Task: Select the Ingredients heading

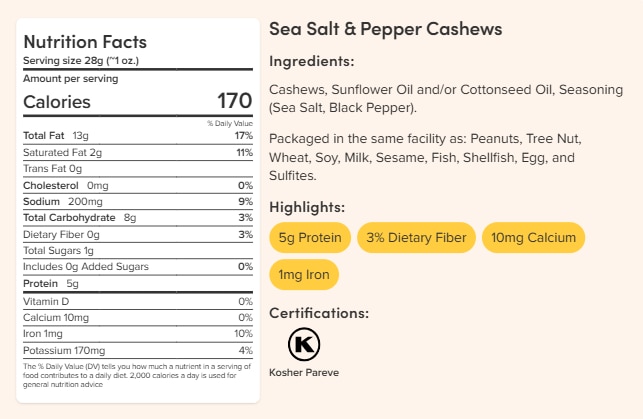Action: click(312, 61)
